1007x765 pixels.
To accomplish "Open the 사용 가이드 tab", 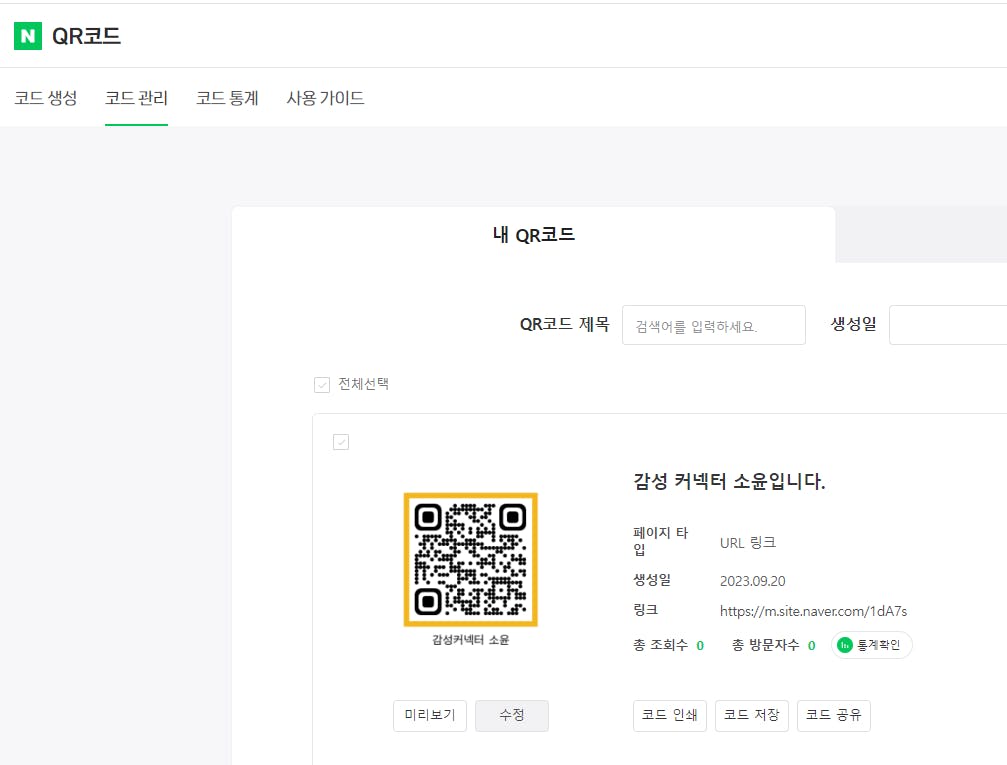I will tap(325, 98).
